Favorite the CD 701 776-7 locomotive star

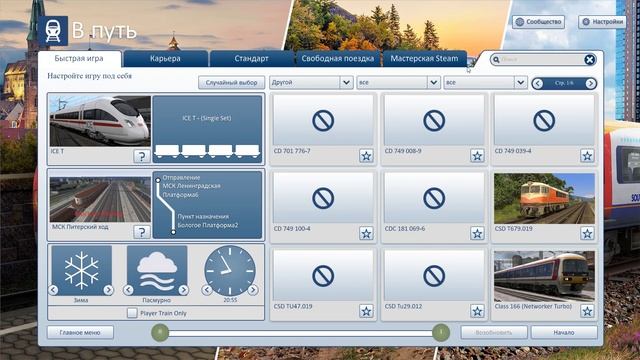pyautogui.click(x=366, y=156)
